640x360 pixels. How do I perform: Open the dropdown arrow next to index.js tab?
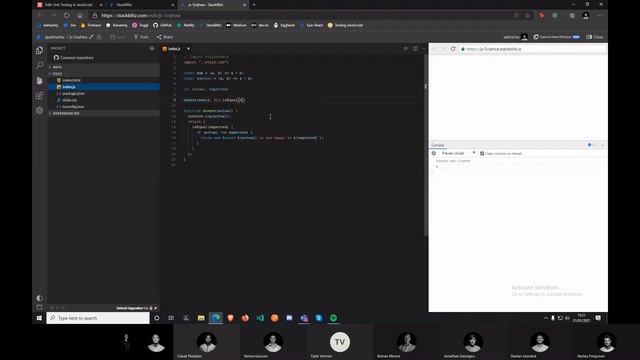pos(188,49)
